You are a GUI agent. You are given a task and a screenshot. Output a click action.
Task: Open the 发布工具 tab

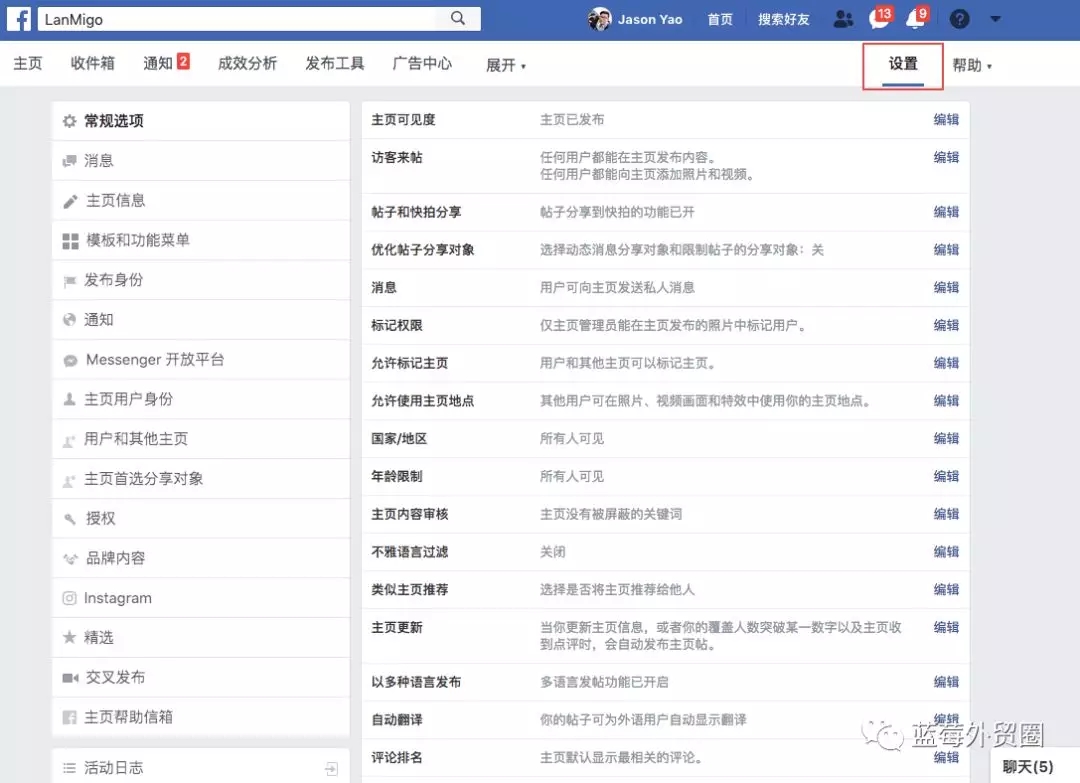[x=334, y=63]
